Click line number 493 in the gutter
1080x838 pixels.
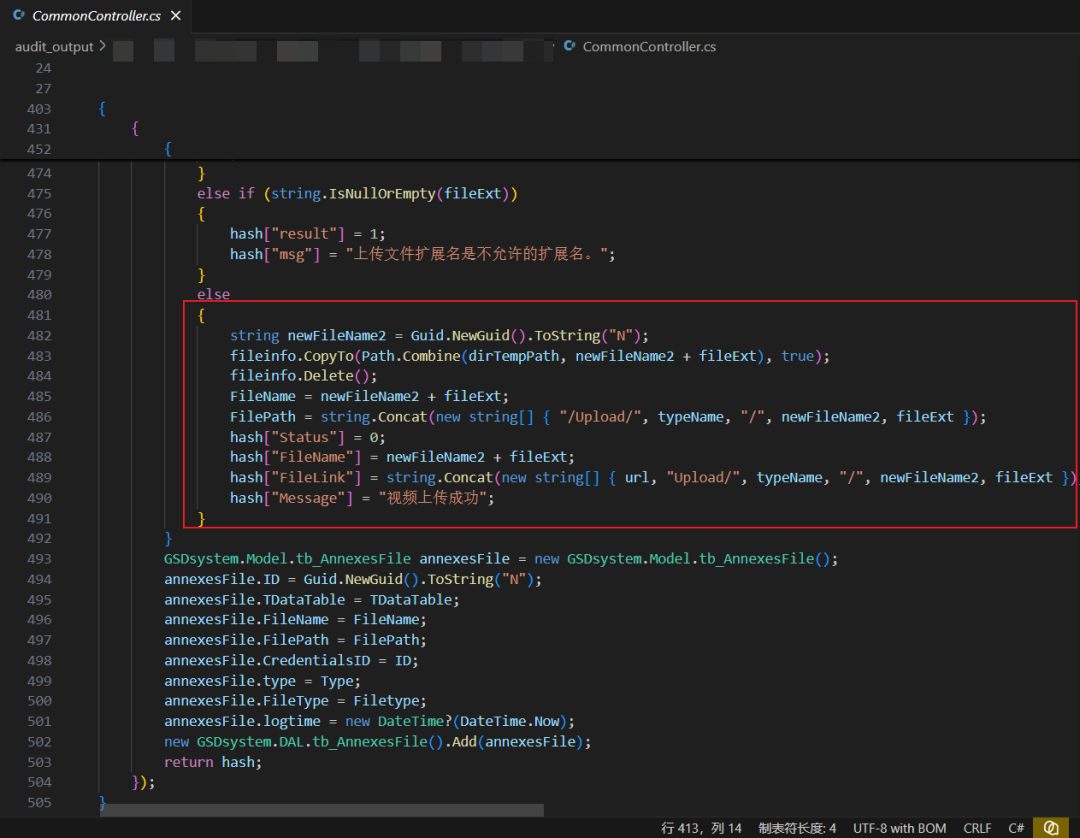pyautogui.click(x=39, y=558)
